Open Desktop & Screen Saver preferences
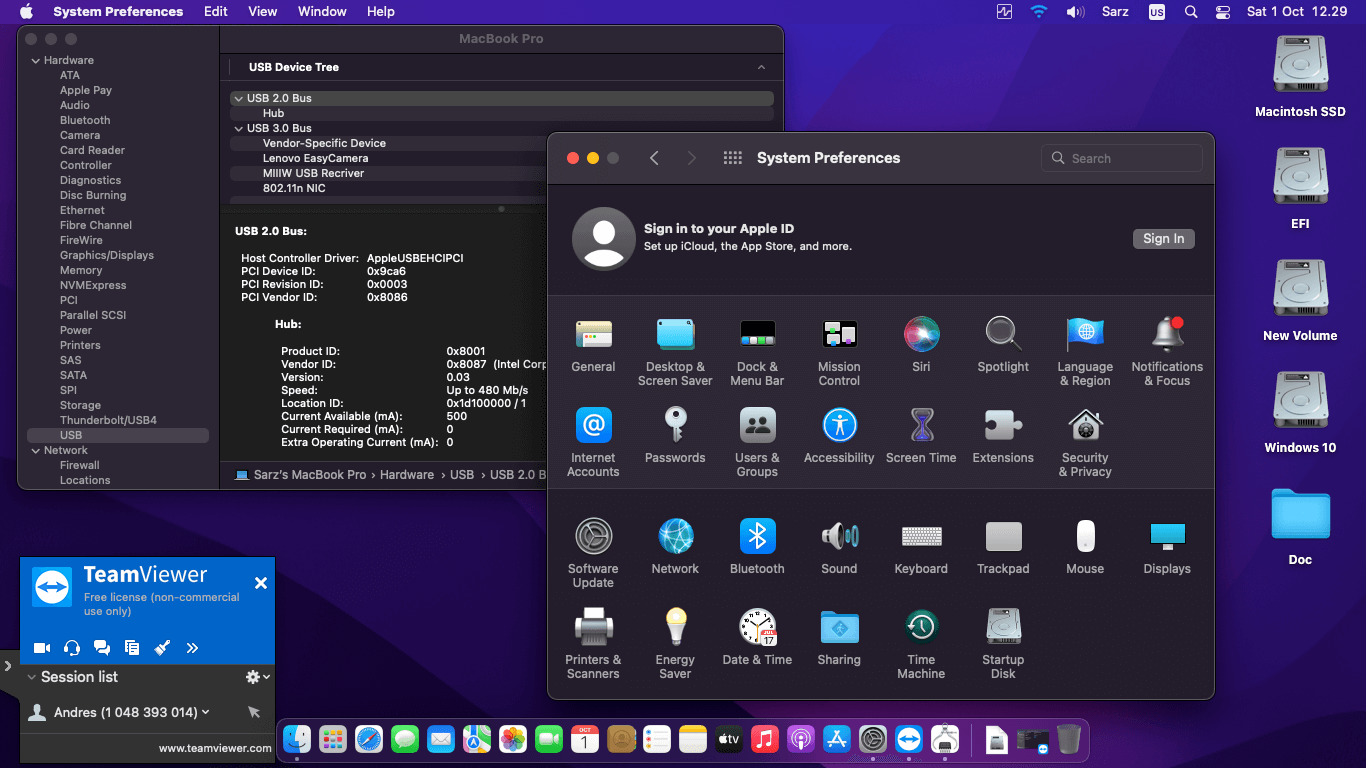 click(675, 351)
